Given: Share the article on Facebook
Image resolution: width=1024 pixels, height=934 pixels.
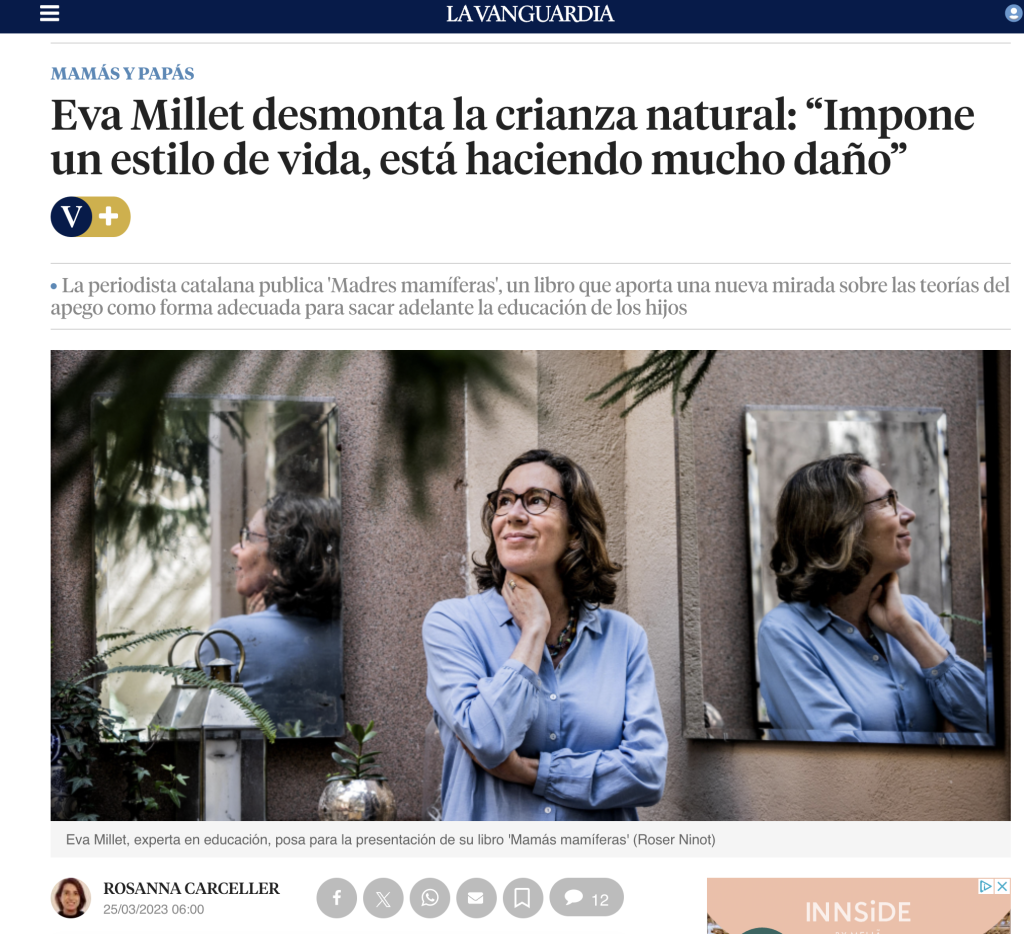Looking at the screenshot, I should tap(337, 898).
